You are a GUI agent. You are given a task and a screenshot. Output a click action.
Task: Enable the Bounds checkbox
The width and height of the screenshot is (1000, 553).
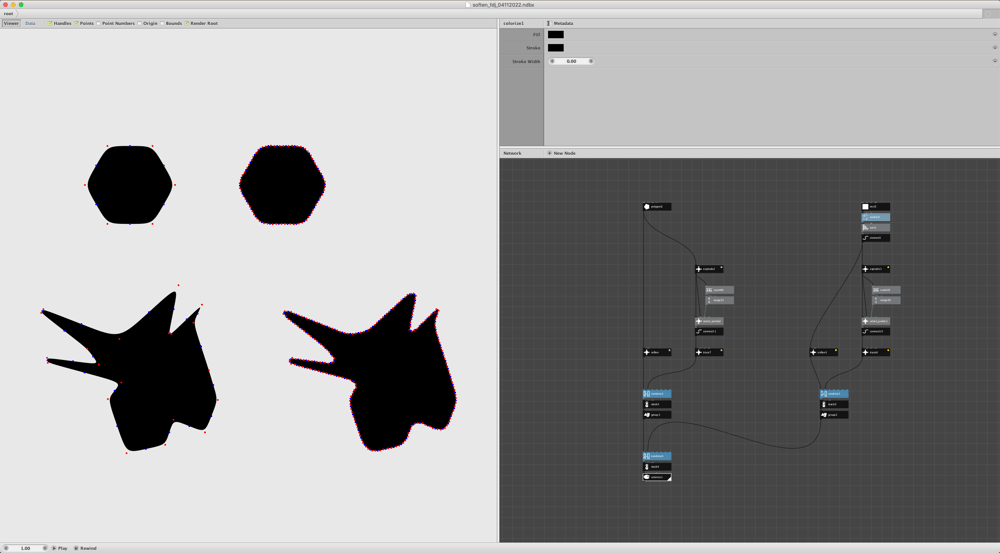point(162,24)
